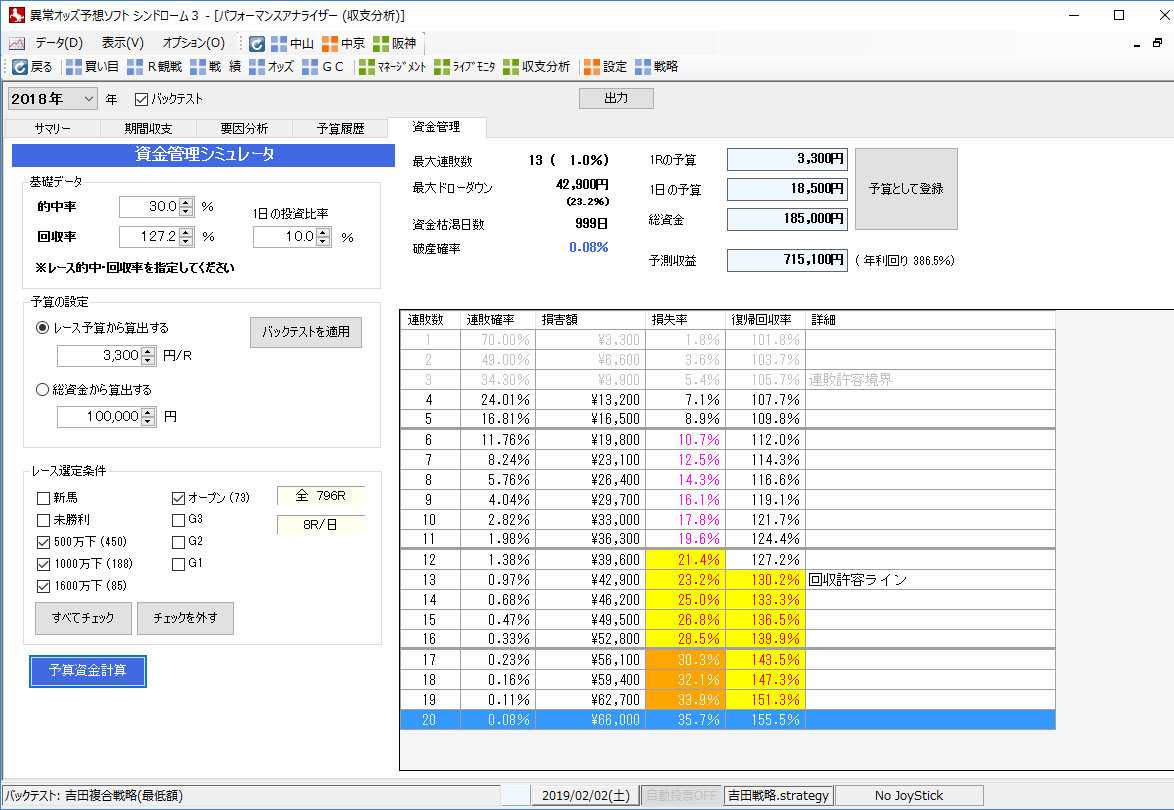Click the inner window restore icon
Viewport: 1174px width, 810px height.
coord(1157,43)
